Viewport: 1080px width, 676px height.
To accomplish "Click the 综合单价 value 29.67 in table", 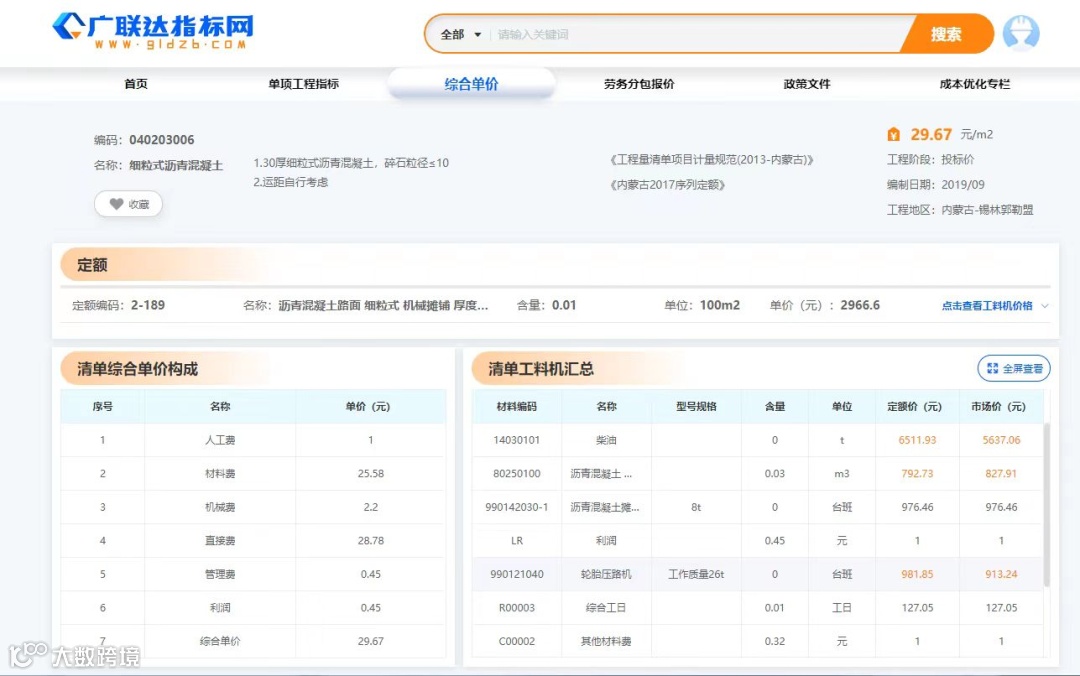I will (371, 641).
